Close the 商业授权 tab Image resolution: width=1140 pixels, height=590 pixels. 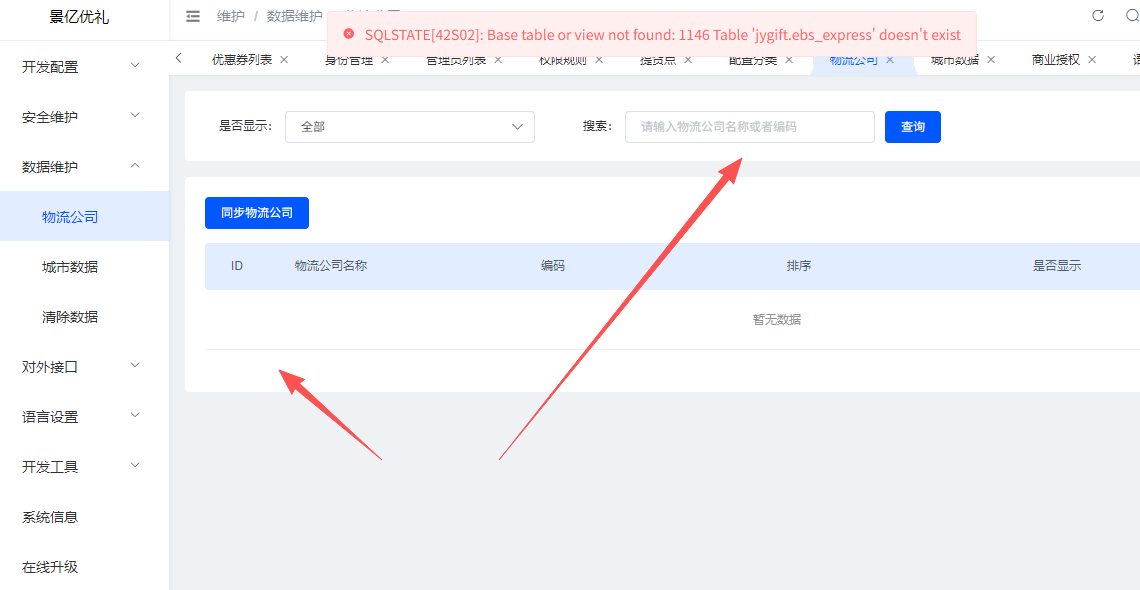point(1092,60)
